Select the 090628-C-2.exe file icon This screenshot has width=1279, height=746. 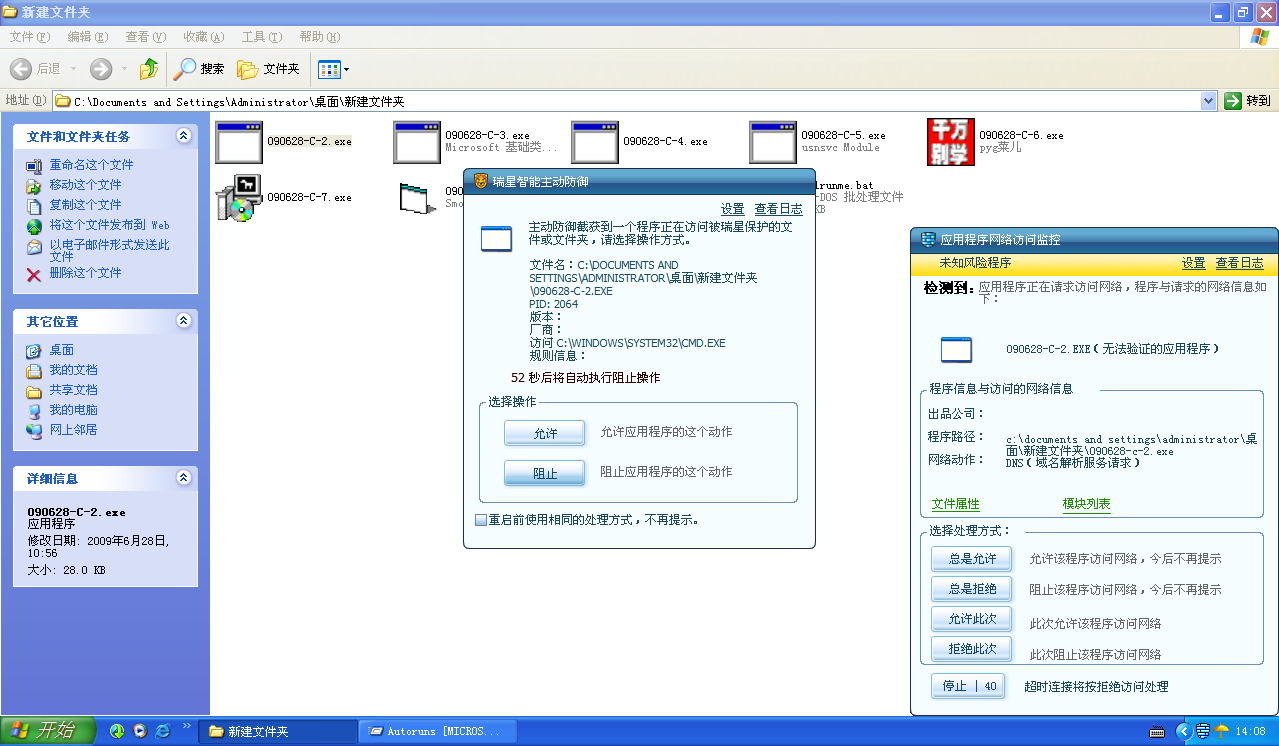coord(239,142)
